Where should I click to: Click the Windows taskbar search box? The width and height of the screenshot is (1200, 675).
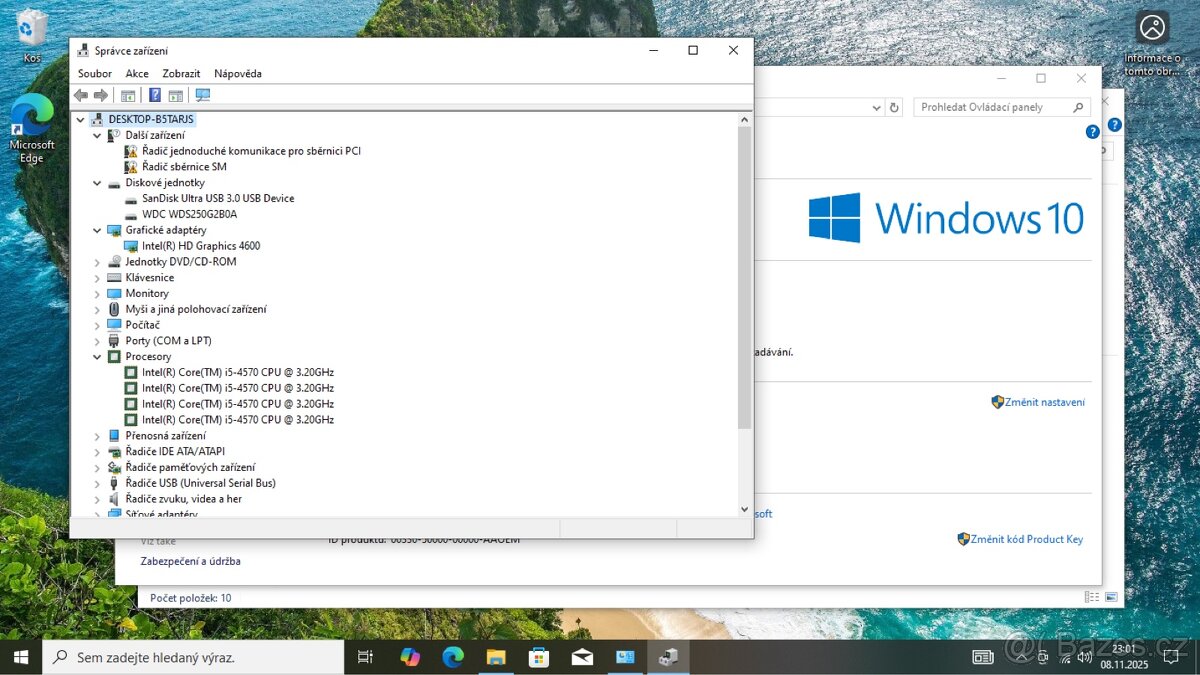pos(195,657)
